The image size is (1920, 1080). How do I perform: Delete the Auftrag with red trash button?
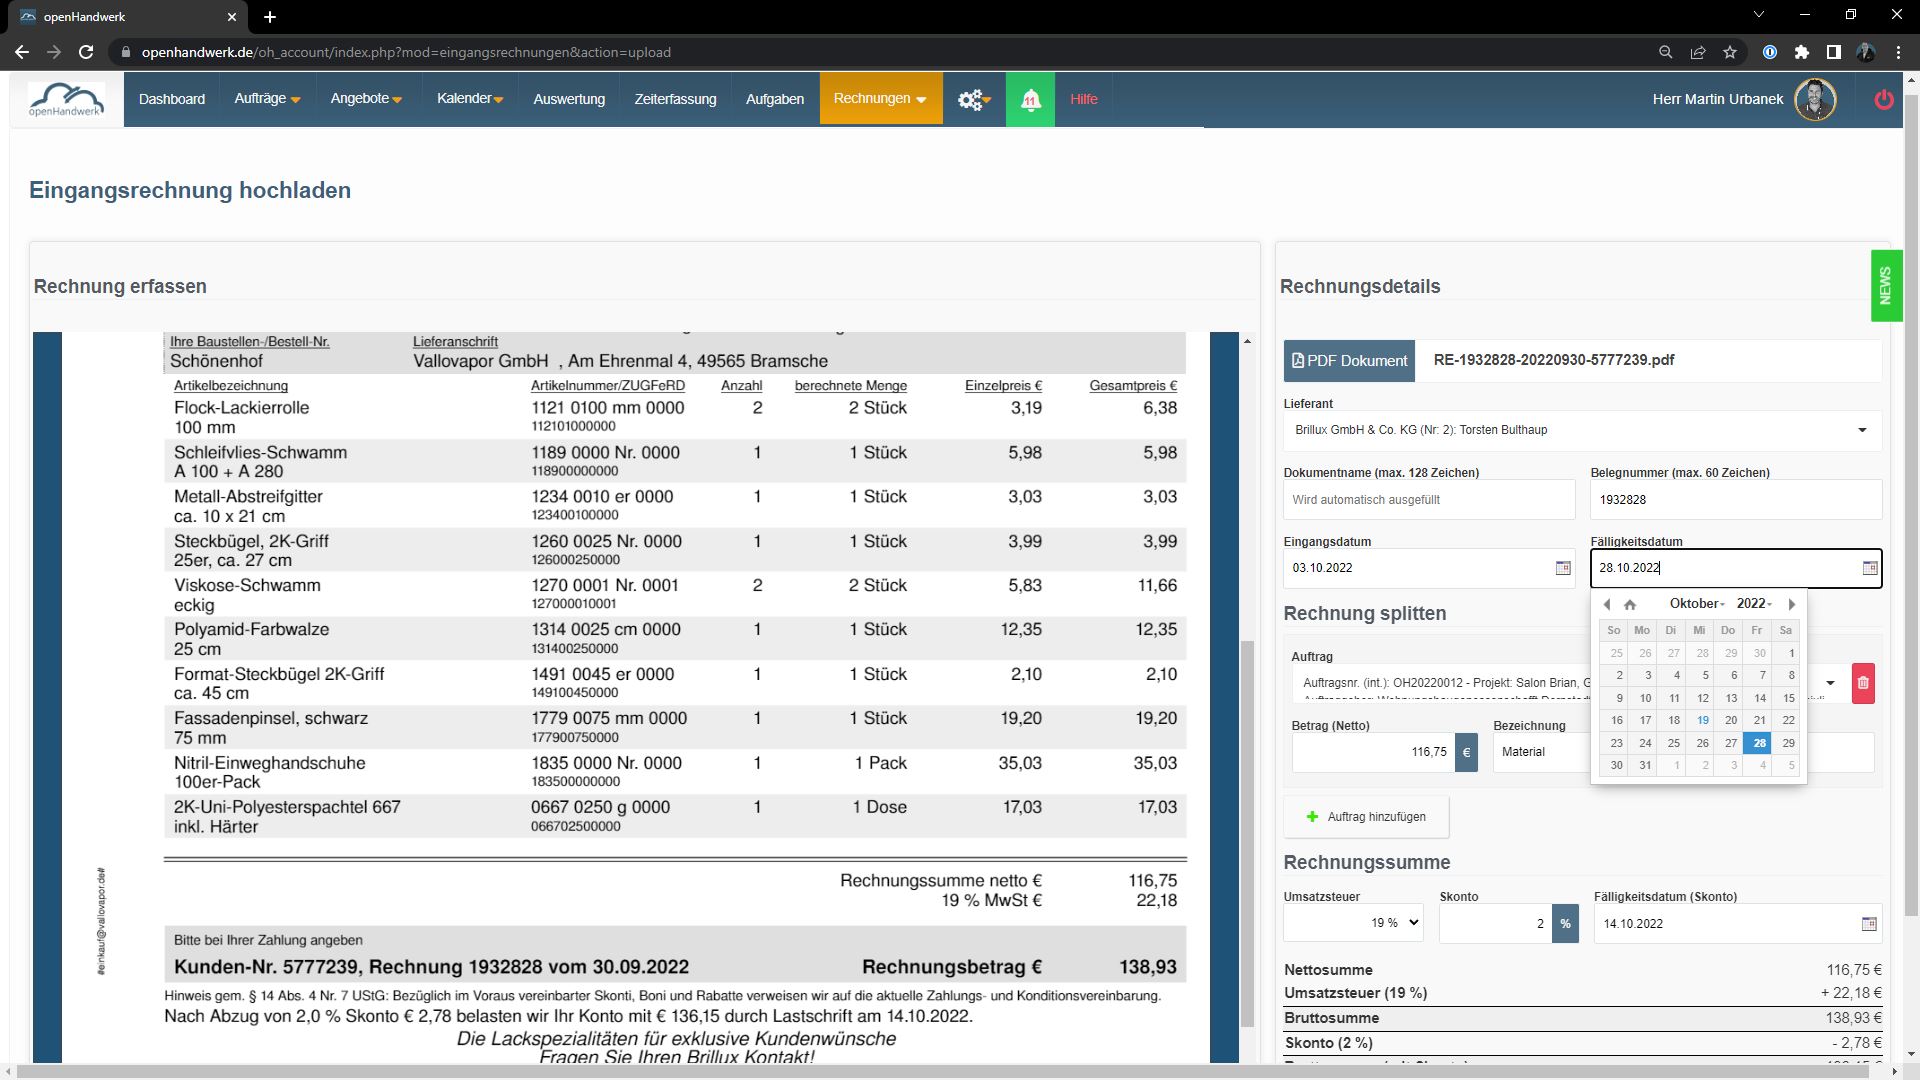[x=1862, y=684]
